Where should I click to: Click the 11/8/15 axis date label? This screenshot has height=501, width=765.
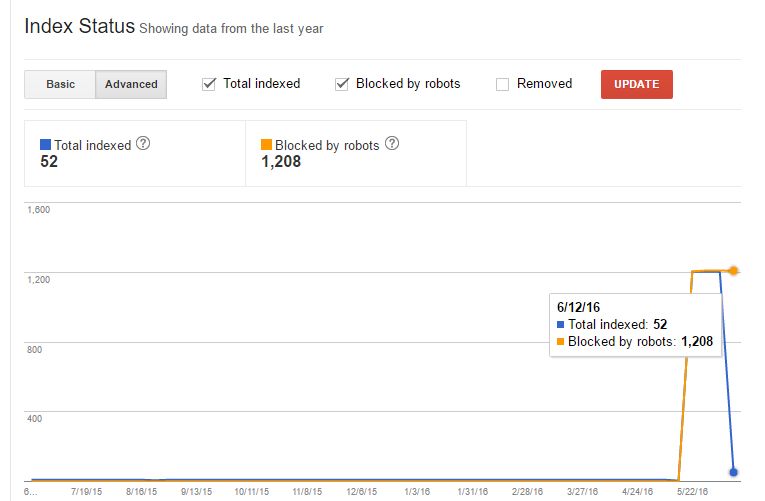[307, 492]
